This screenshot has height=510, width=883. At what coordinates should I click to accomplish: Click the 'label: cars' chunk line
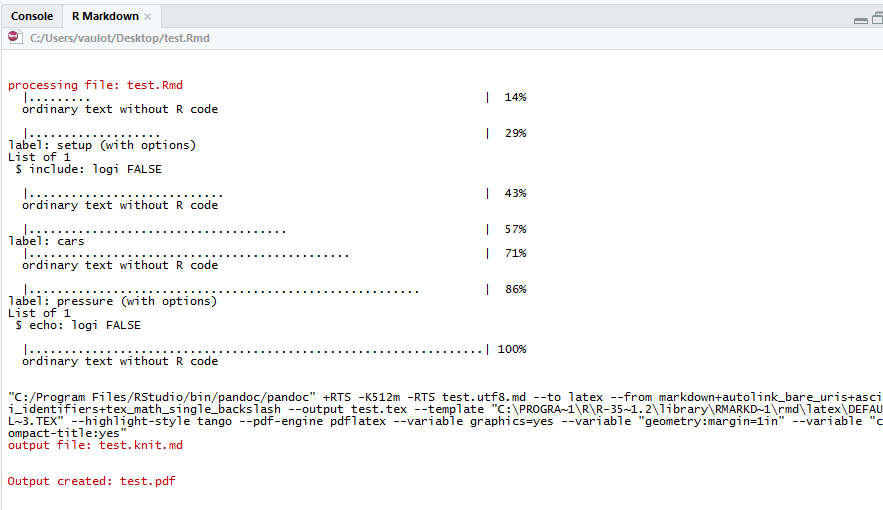point(46,241)
